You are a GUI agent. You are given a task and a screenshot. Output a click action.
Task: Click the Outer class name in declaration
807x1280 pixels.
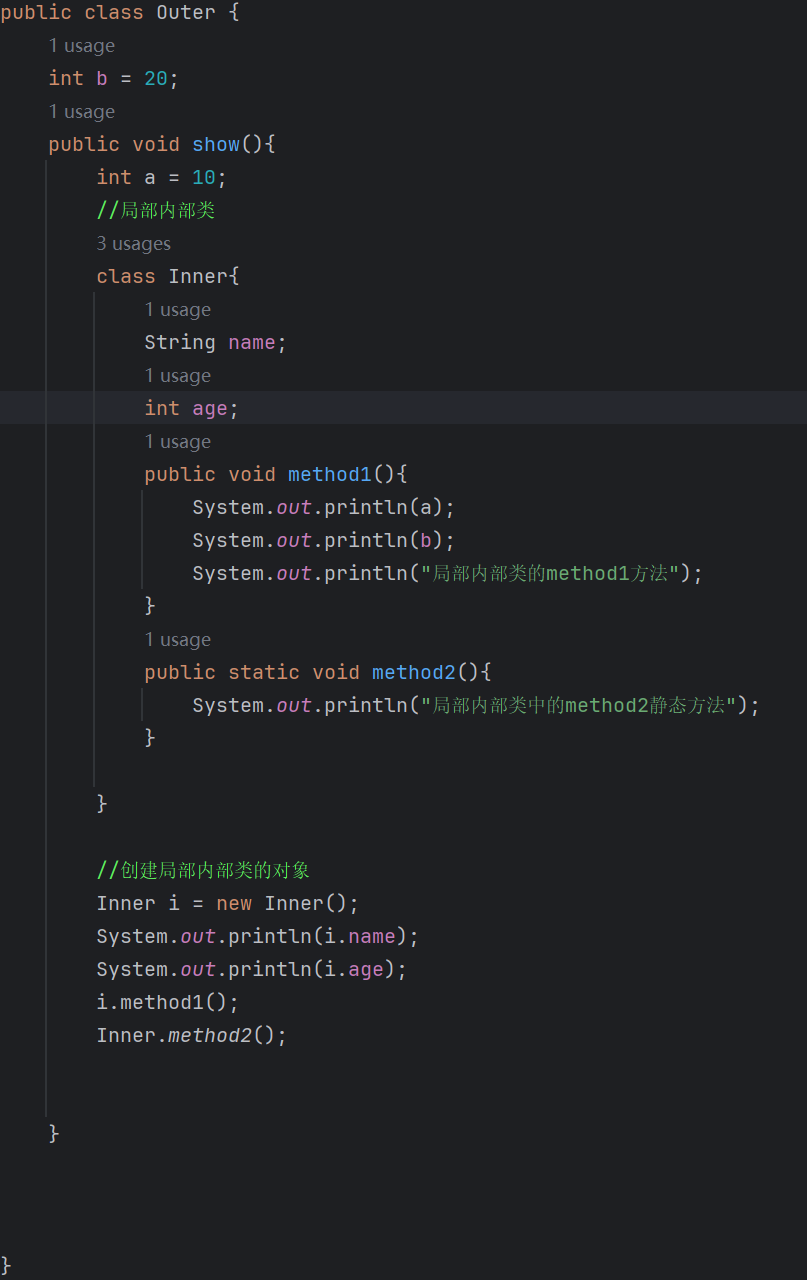[185, 13]
